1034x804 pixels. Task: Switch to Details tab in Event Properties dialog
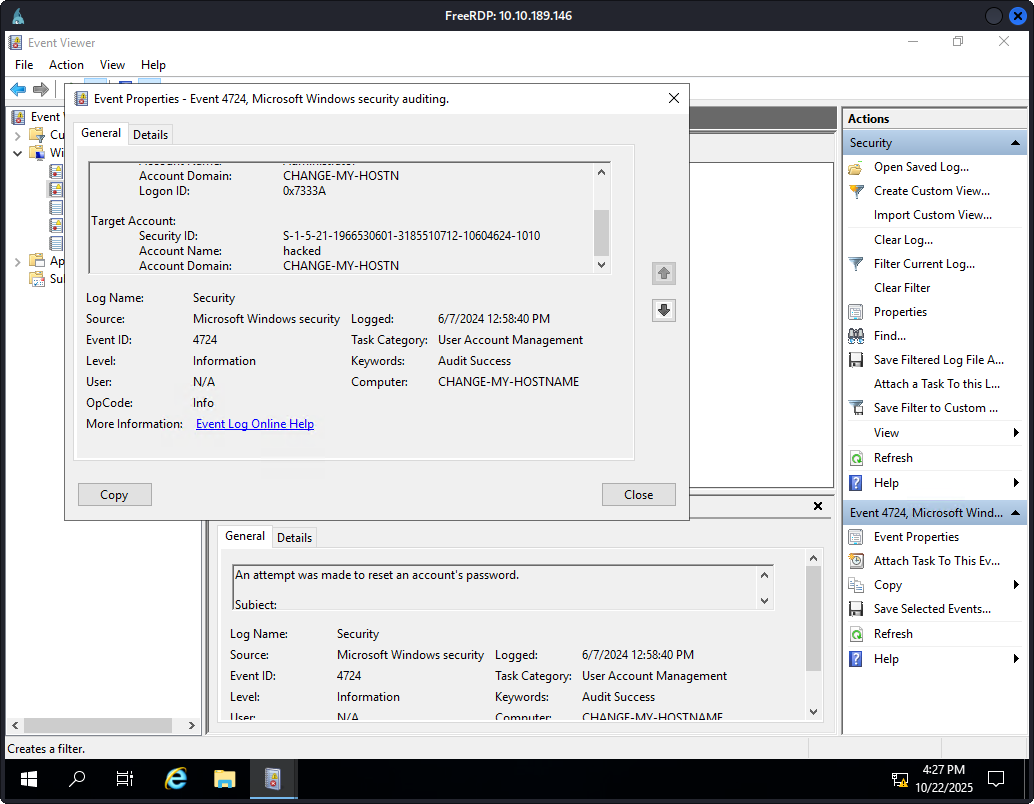point(150,135)
